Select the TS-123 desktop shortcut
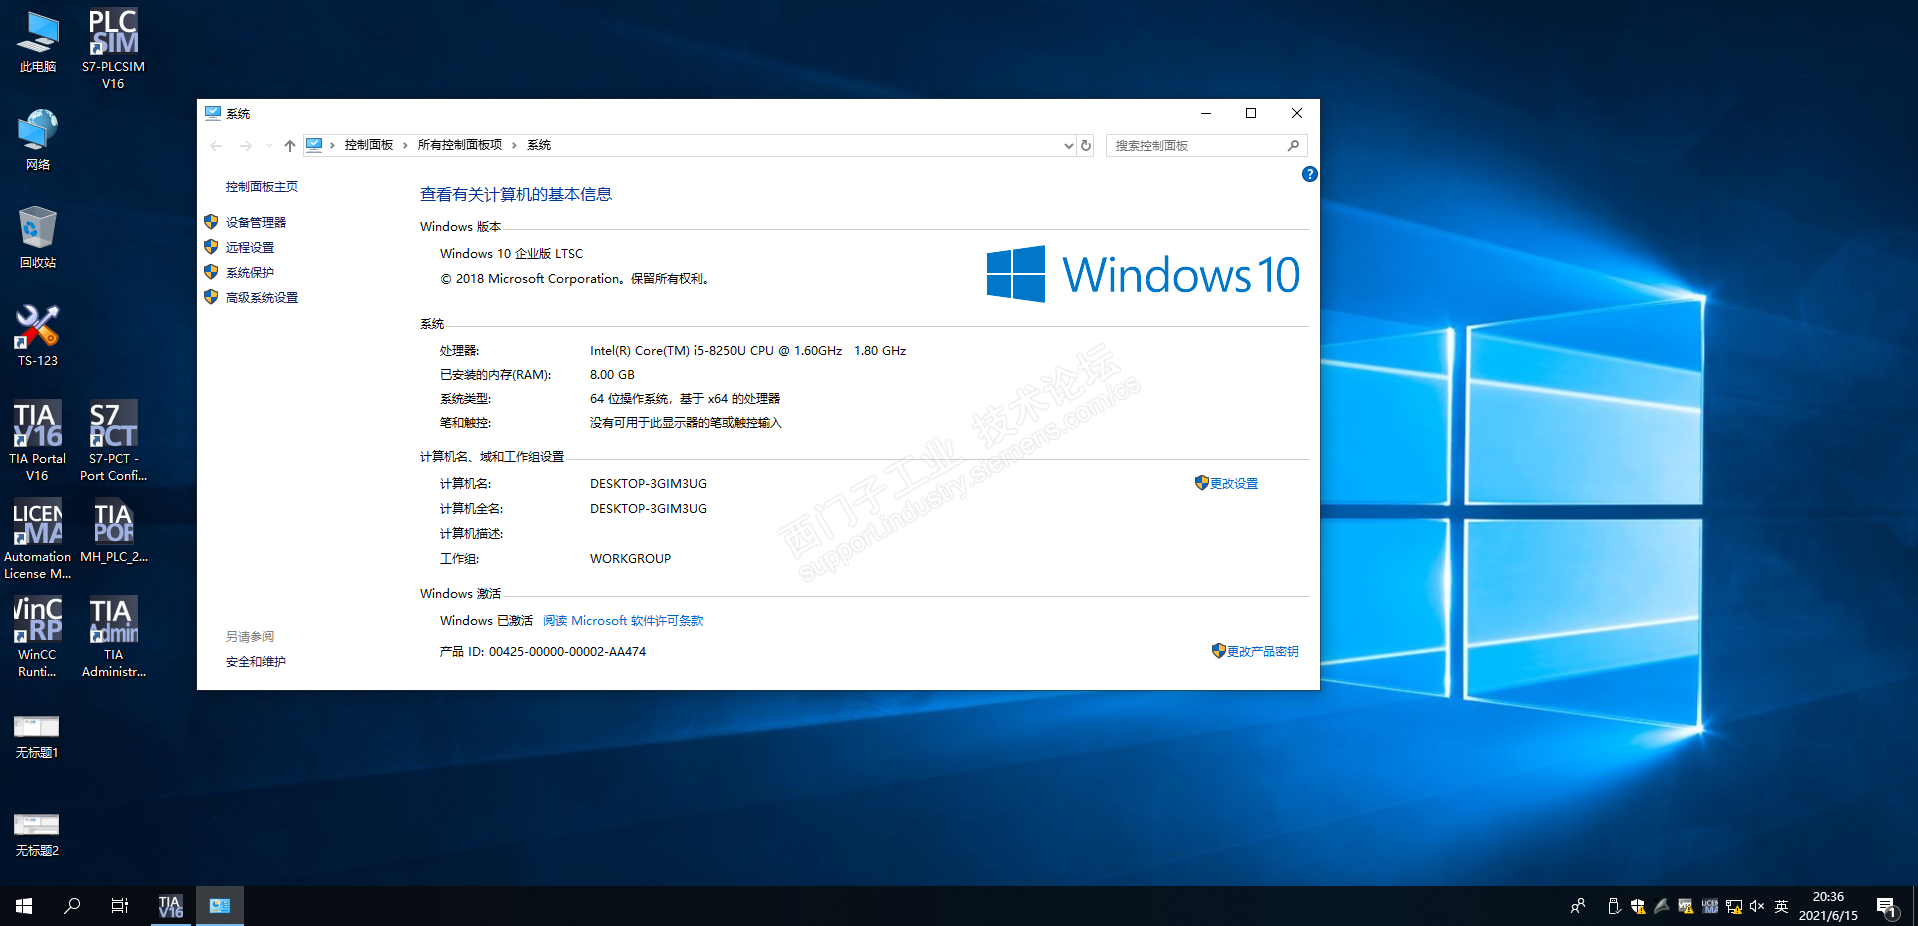This screenshot has width=1918, height=926. pyautogui.click(x=38, y=336)
